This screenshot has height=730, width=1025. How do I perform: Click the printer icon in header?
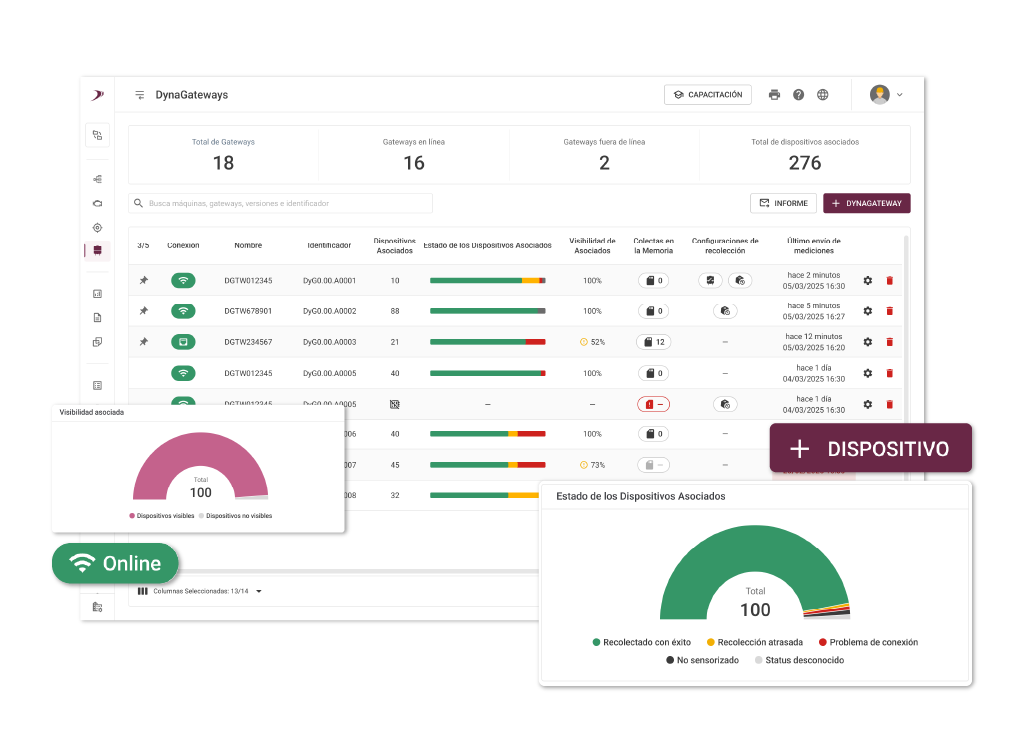(774, 95)
